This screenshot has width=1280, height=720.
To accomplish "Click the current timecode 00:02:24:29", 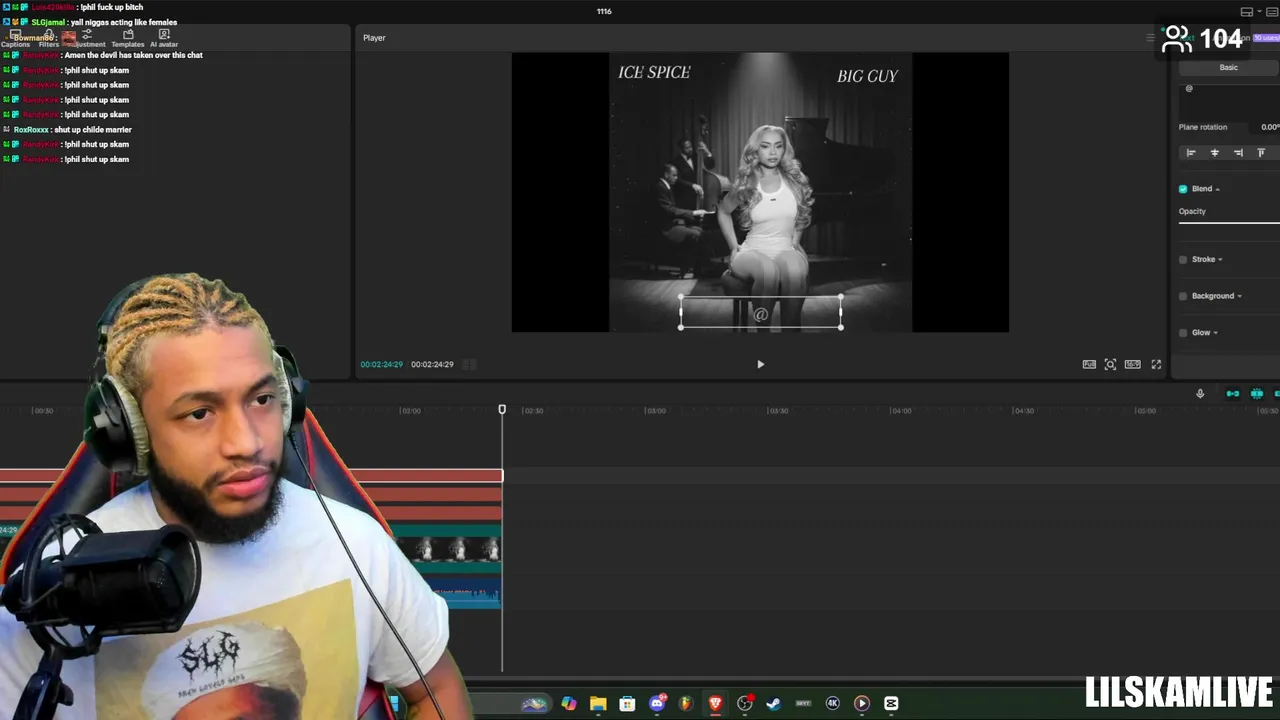I will point(382,365).
